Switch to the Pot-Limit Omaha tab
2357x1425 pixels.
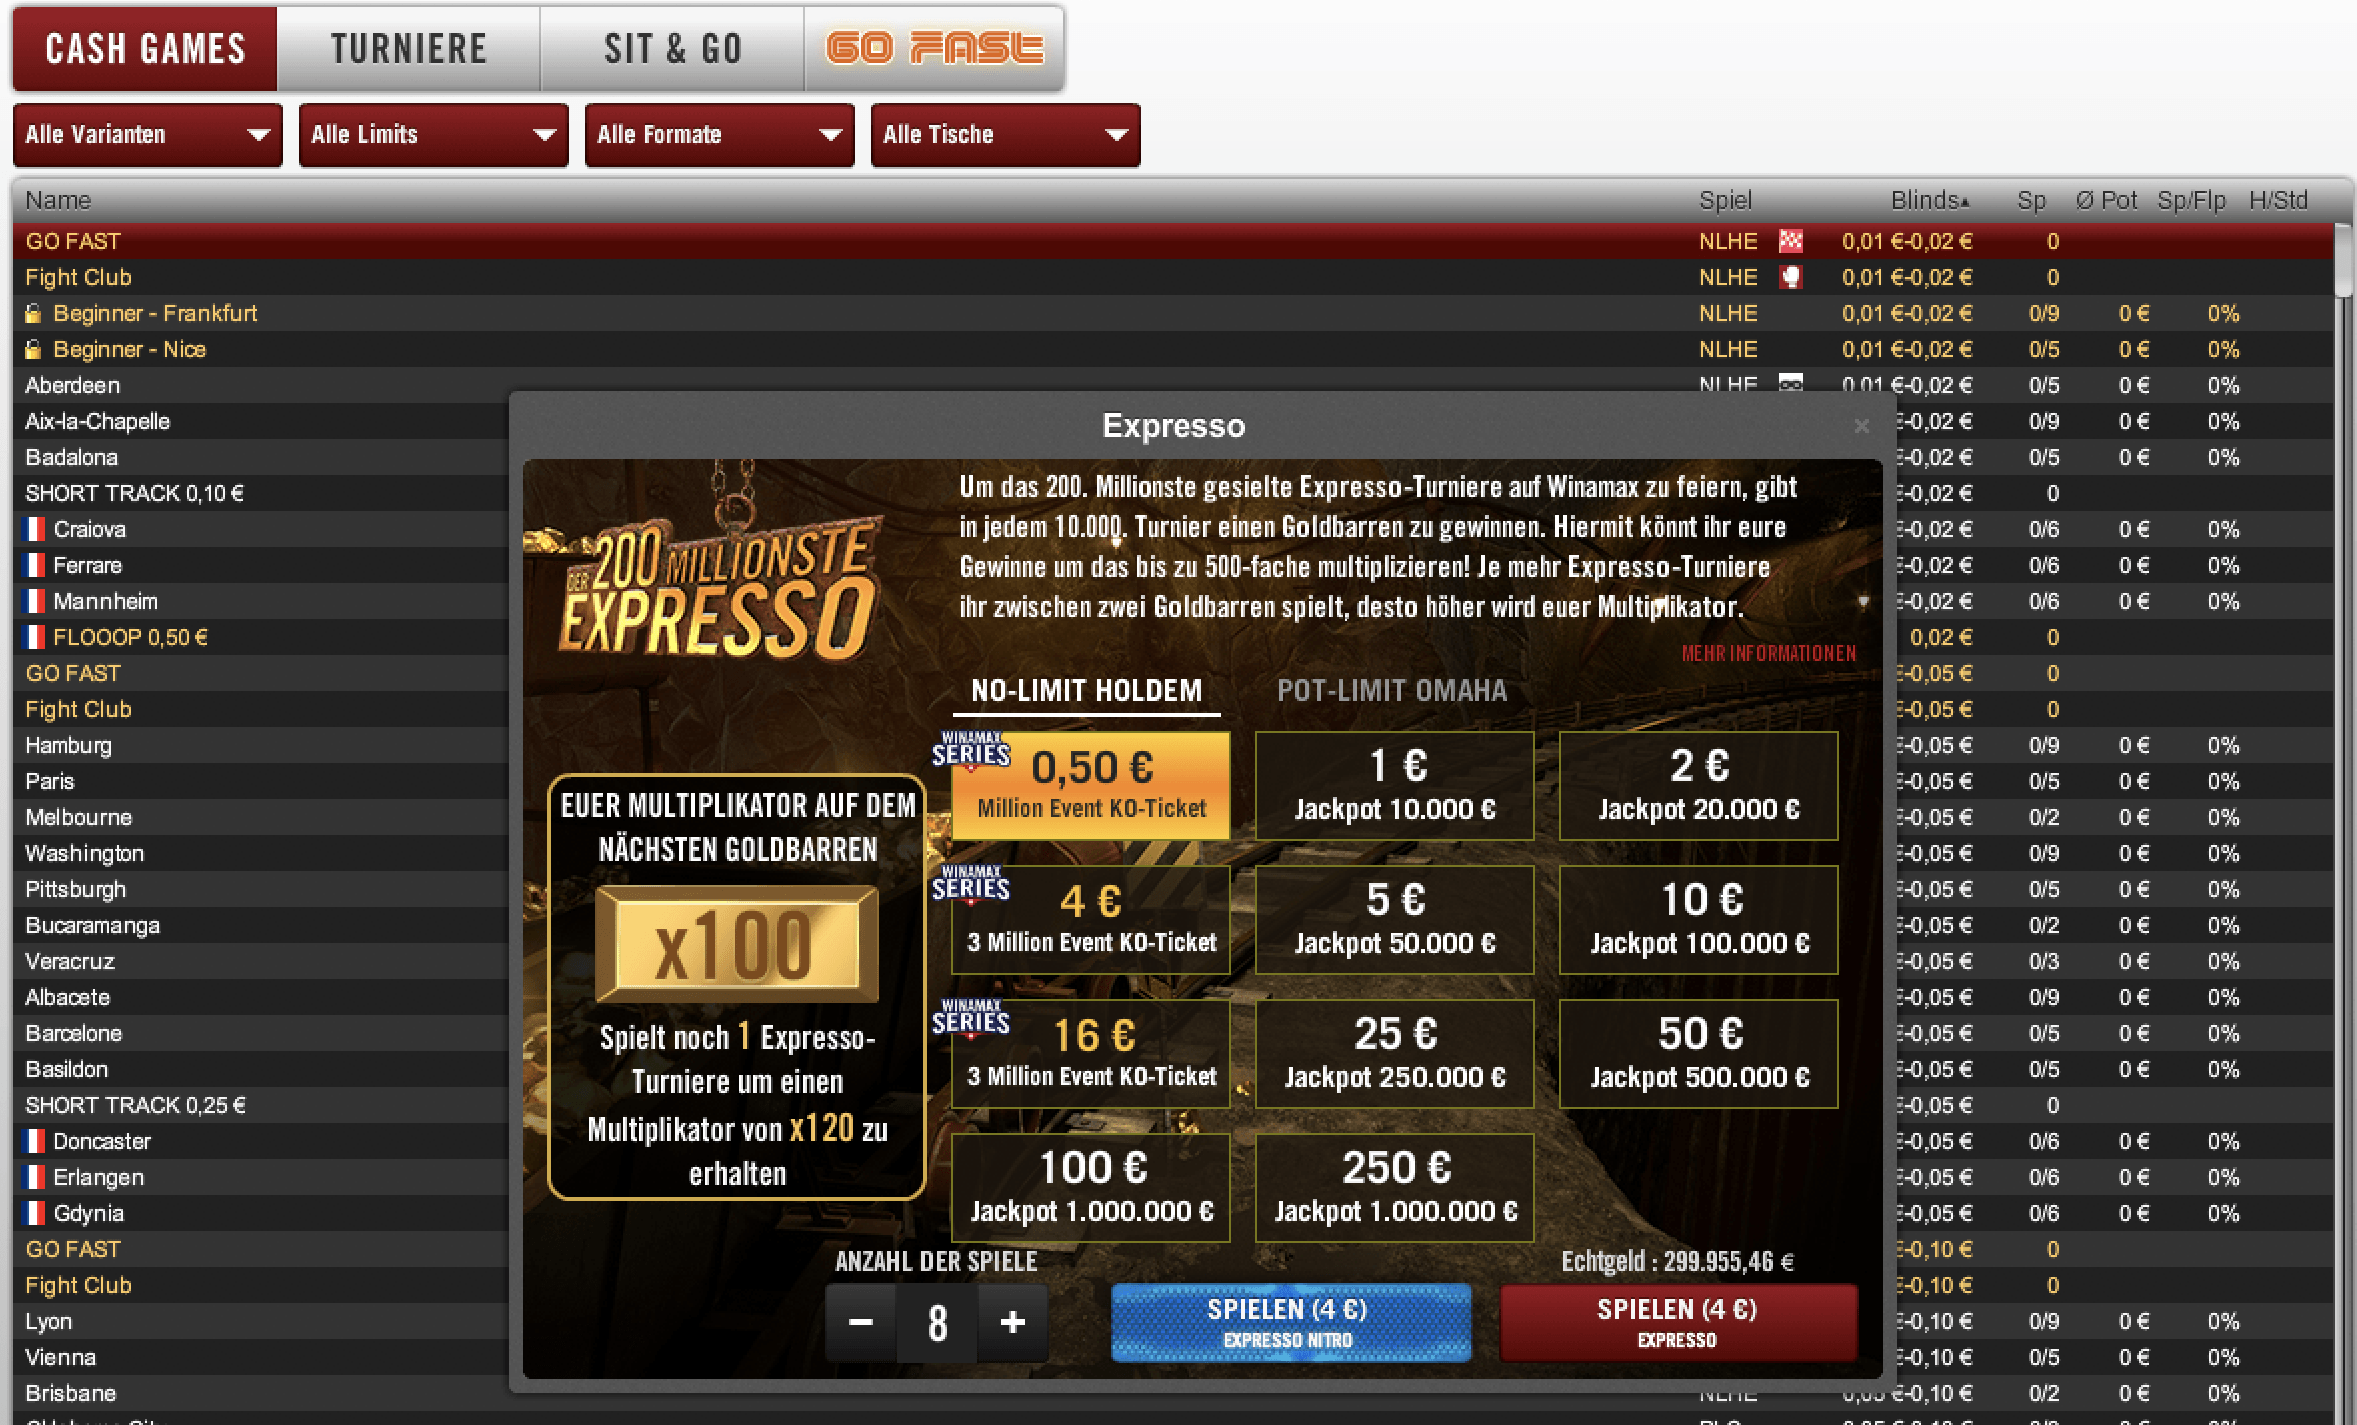[x=1391, y=691]
